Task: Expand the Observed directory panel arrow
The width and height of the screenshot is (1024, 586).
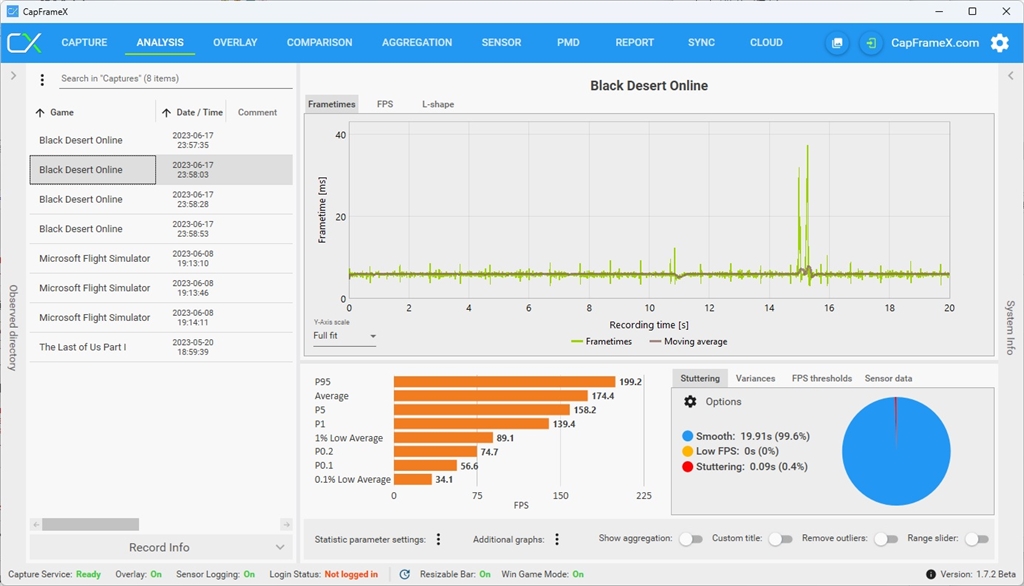Action: [13, 76]
